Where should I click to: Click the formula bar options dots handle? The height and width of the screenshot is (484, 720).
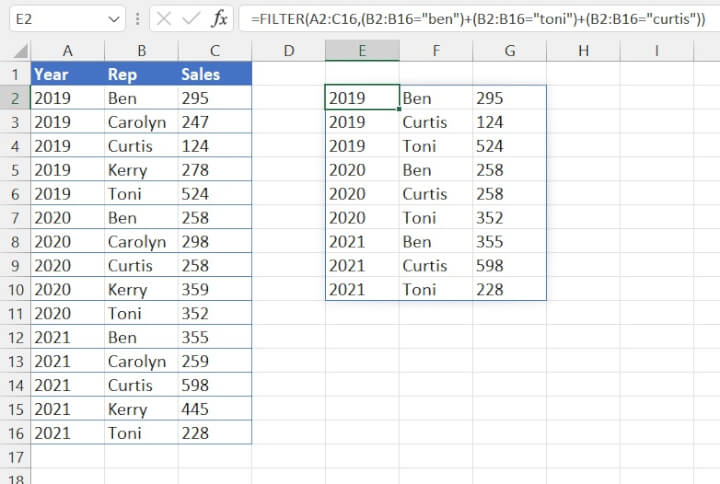tap(138, 19)
